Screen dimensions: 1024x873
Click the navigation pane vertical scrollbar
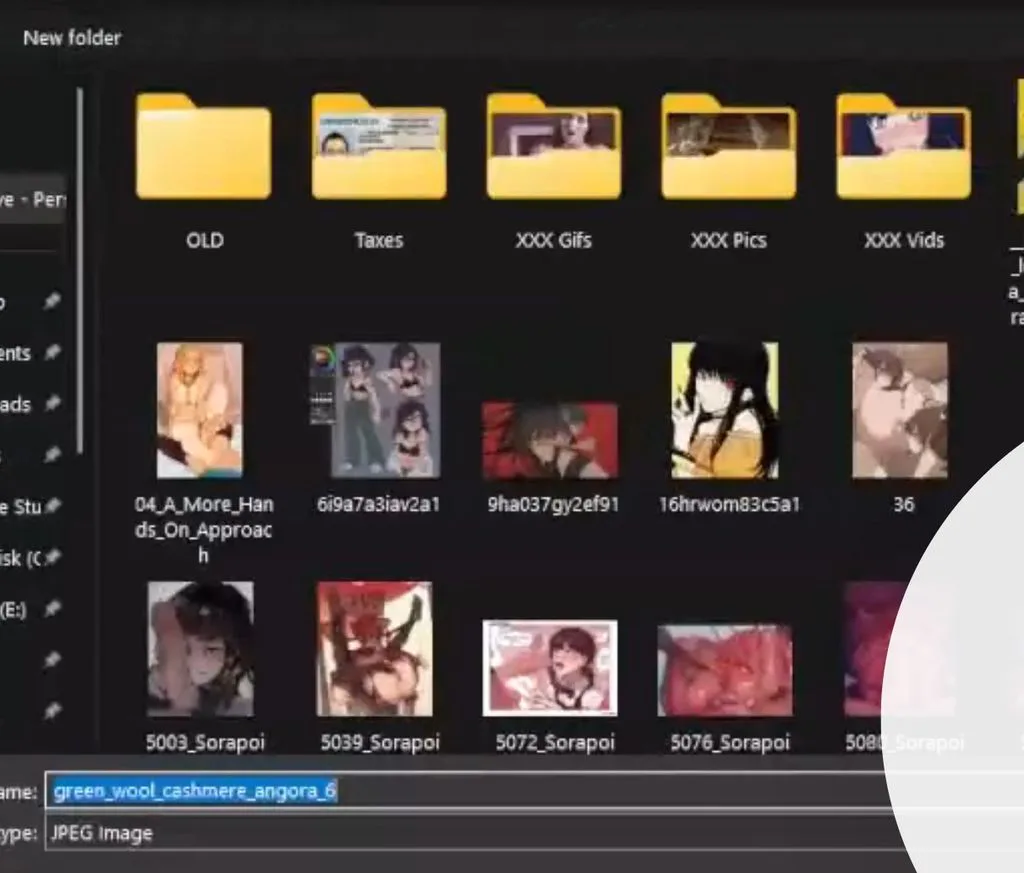point(80,271)
